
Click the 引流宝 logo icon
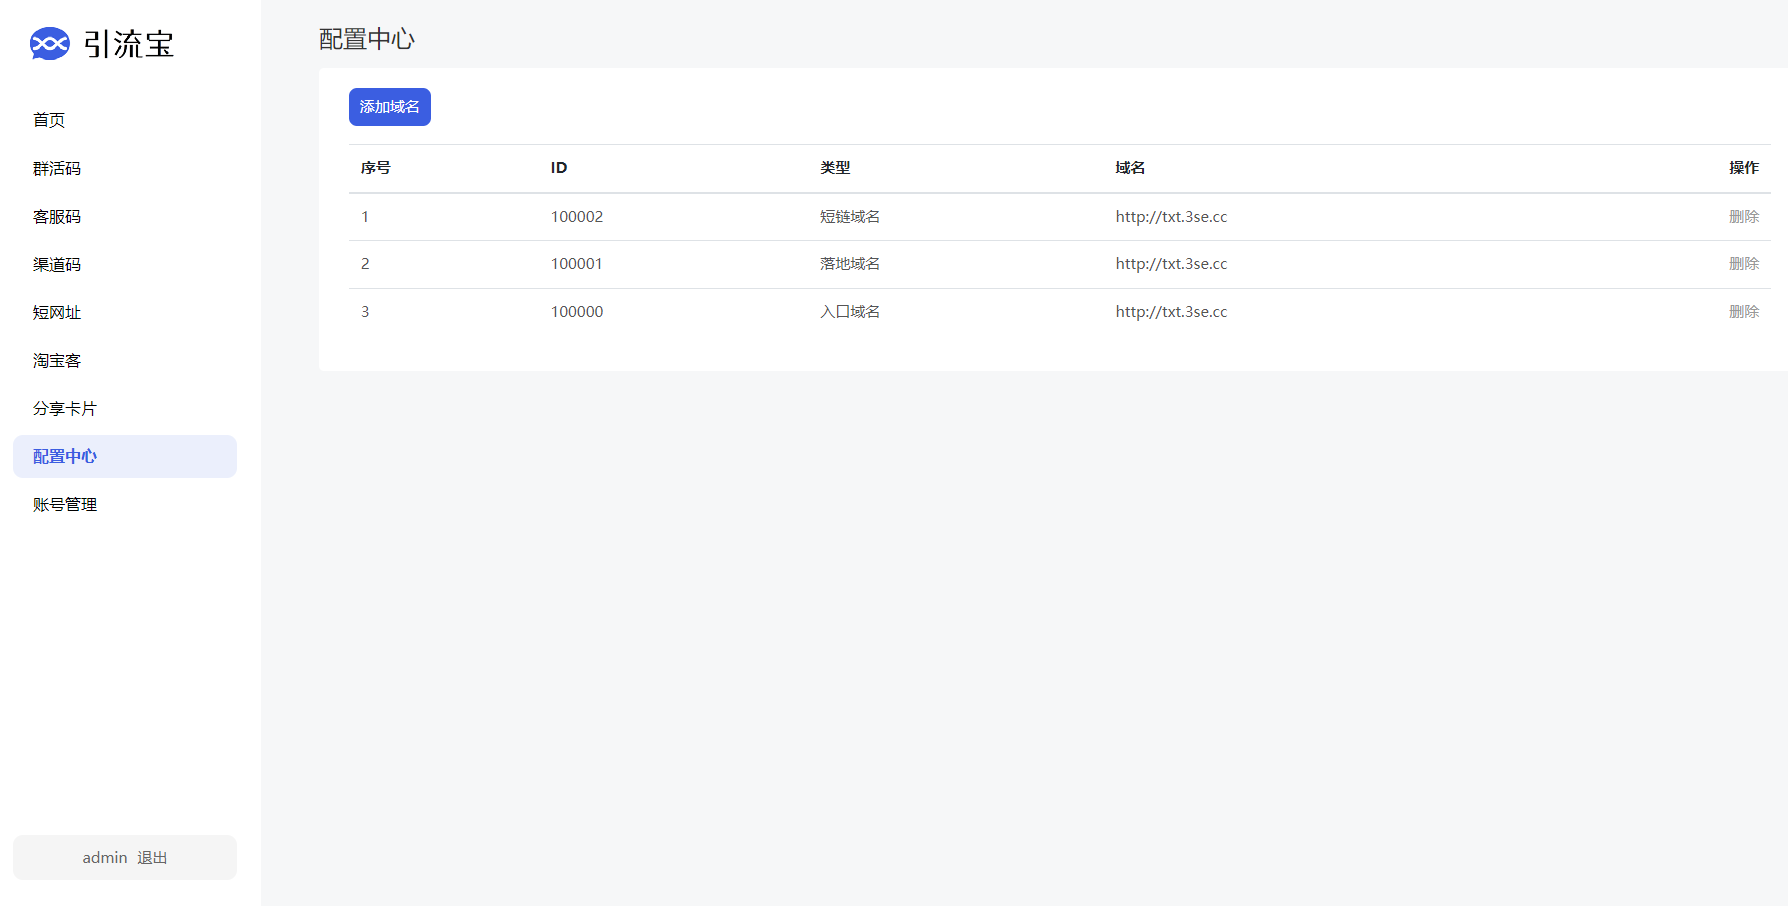(x=50, y=44)
